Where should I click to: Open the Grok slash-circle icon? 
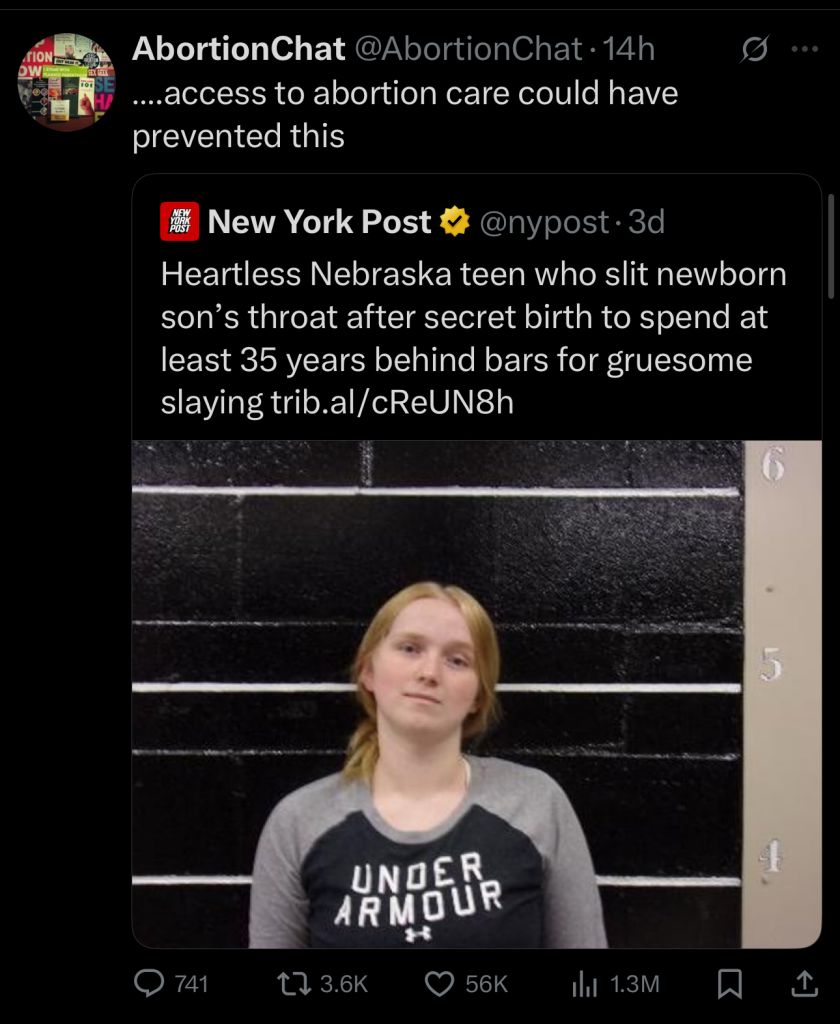754,49
